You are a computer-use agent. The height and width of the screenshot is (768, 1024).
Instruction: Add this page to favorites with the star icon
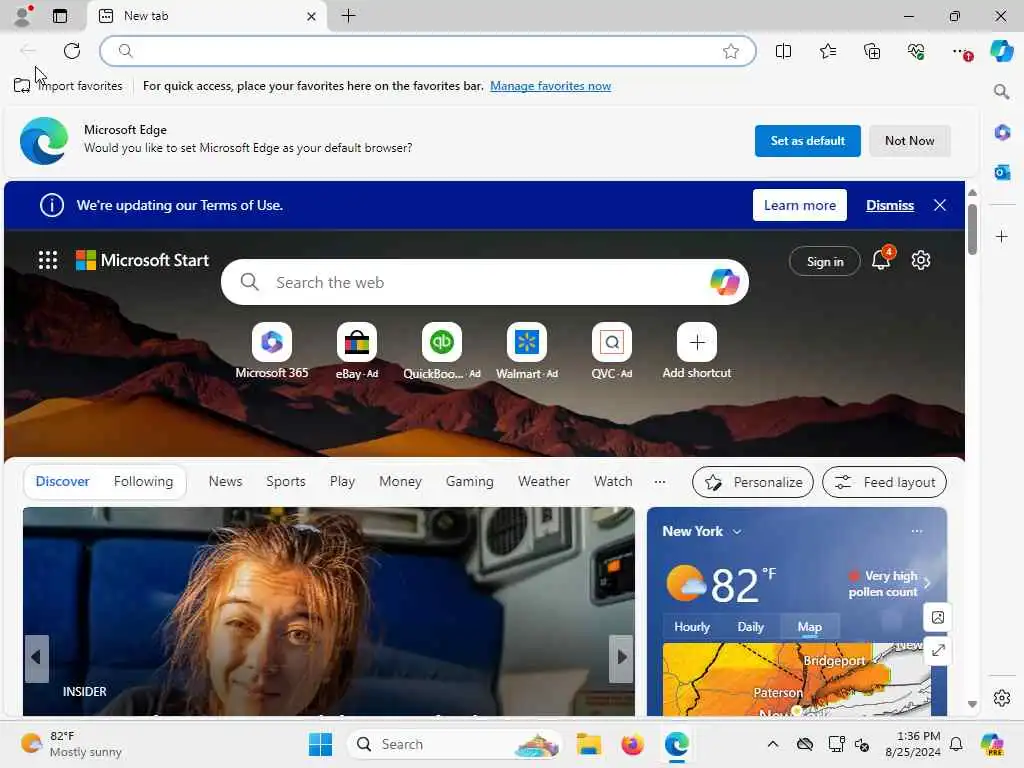731,51
